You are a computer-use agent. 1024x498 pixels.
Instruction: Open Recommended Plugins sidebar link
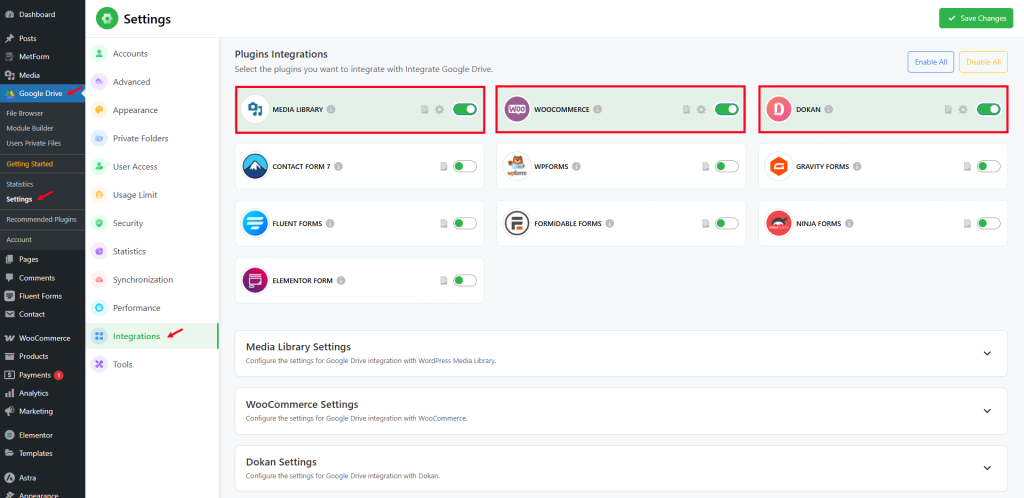(x=42, y=219)
